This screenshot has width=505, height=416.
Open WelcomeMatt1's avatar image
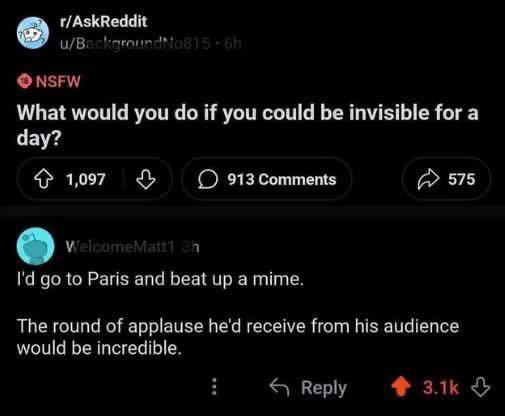click(35, 246)
